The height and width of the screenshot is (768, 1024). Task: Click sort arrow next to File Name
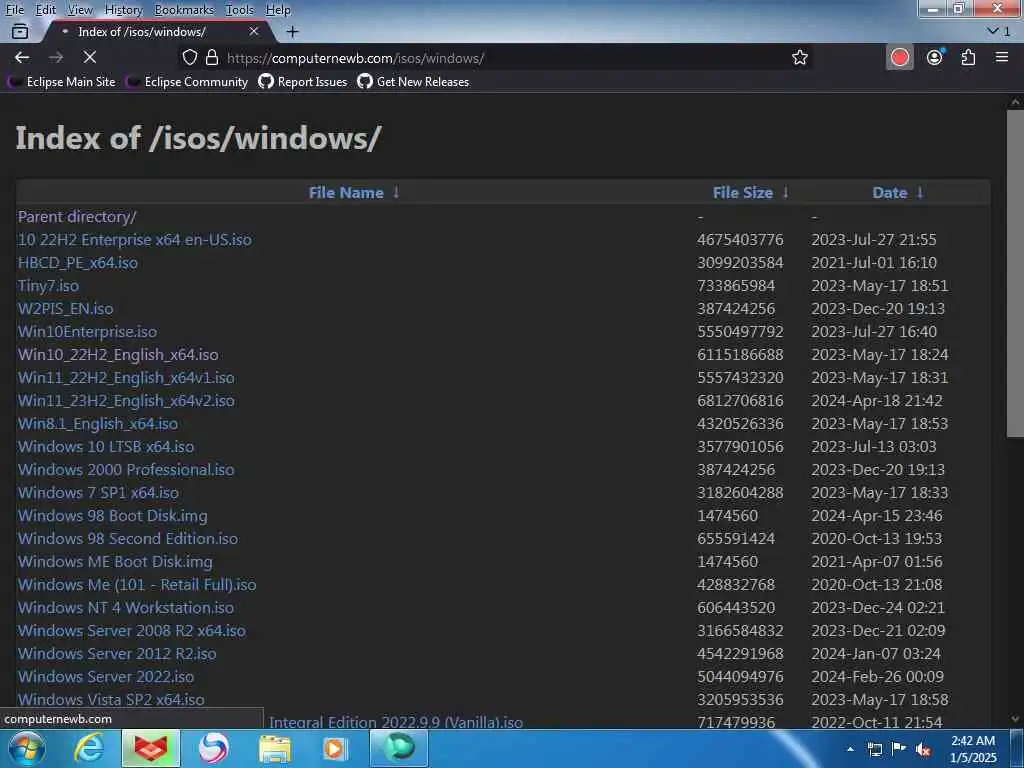(396, 192)
